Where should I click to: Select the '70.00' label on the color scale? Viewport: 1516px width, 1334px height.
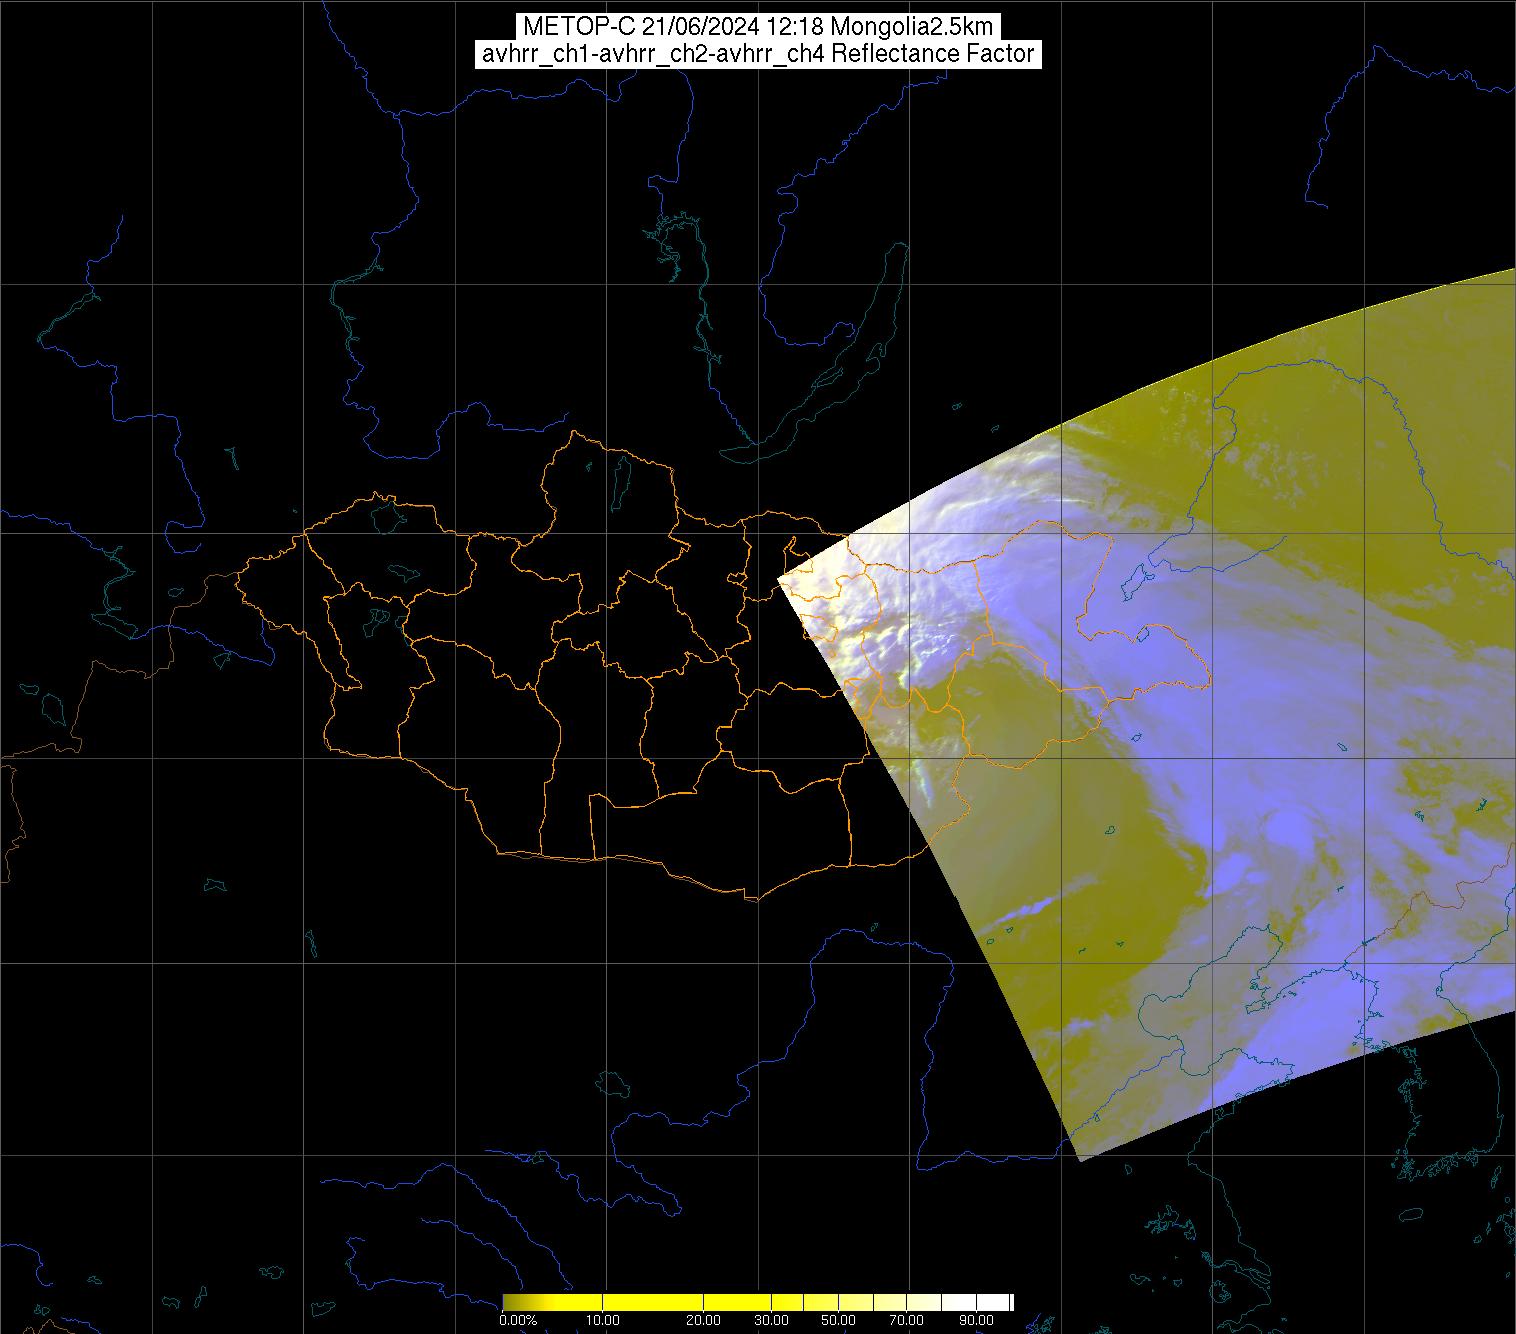(x=906, y=1320)
